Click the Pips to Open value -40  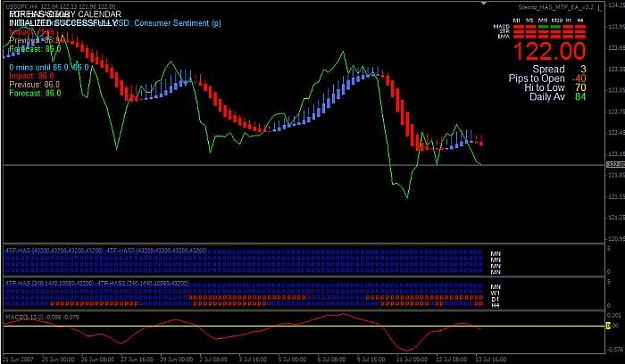(578, 79)
